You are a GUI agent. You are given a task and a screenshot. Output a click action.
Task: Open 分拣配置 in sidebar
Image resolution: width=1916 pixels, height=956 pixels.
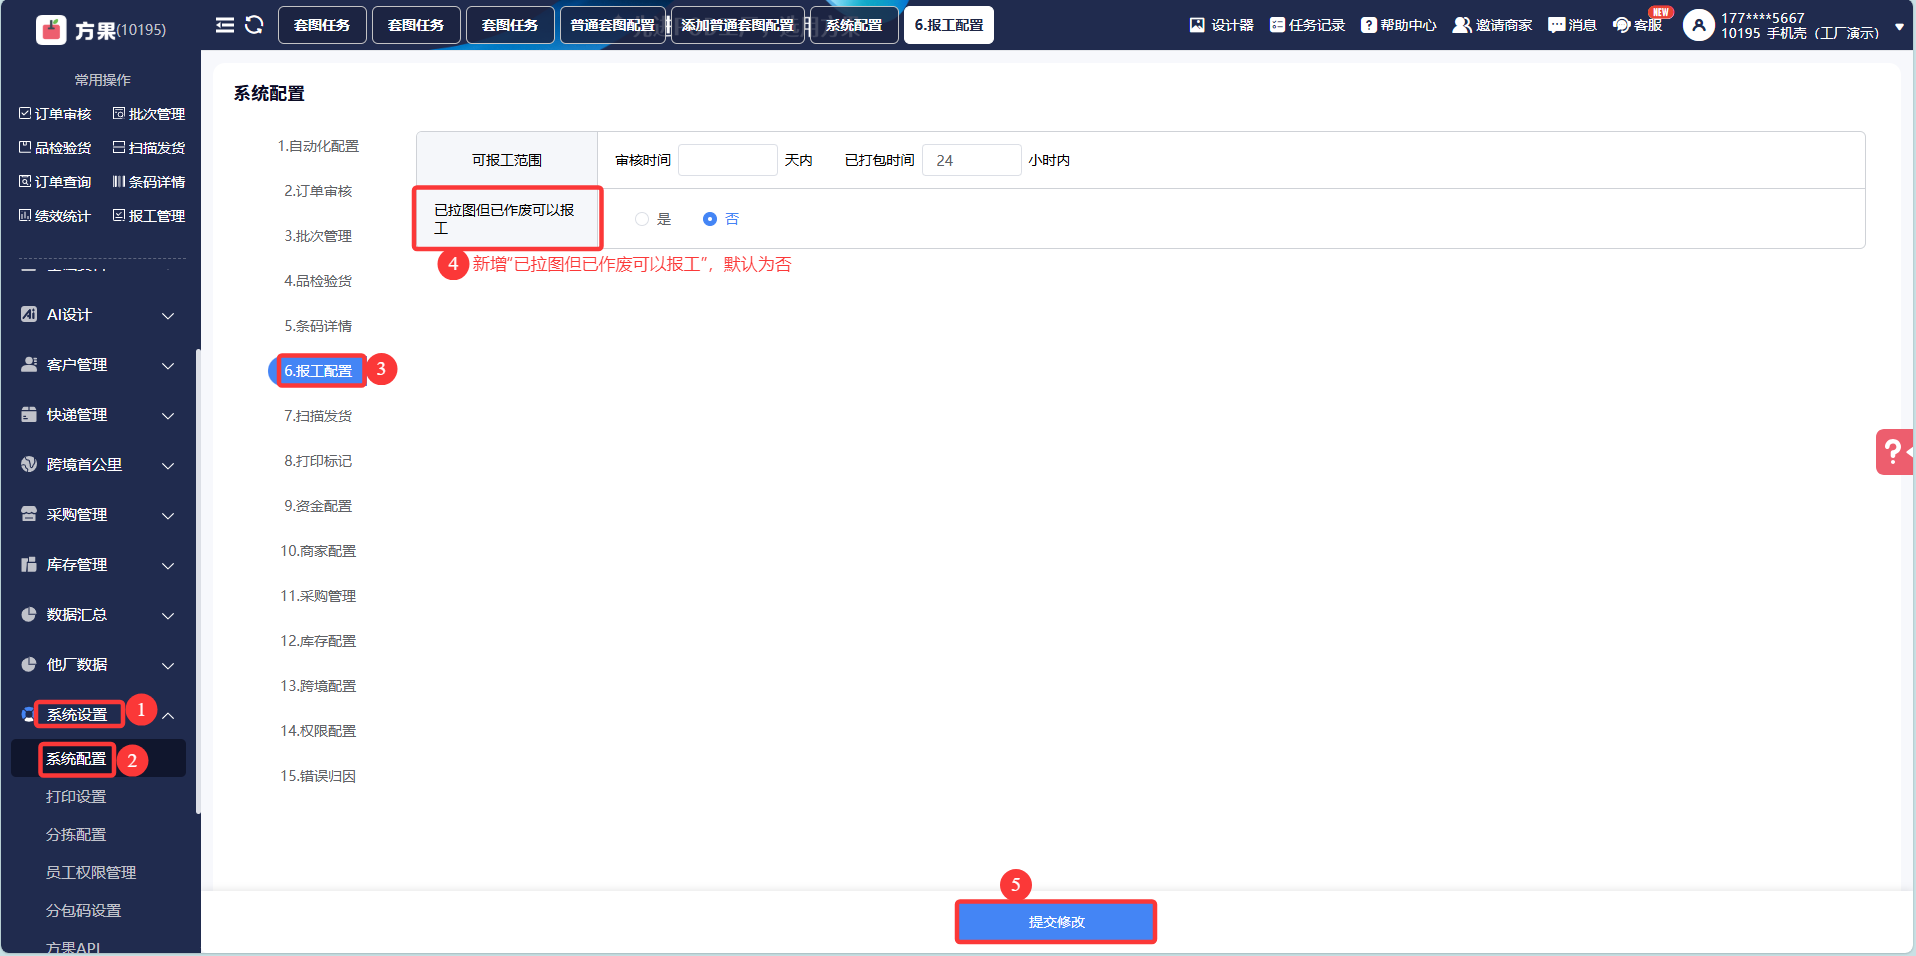point(76,835)
